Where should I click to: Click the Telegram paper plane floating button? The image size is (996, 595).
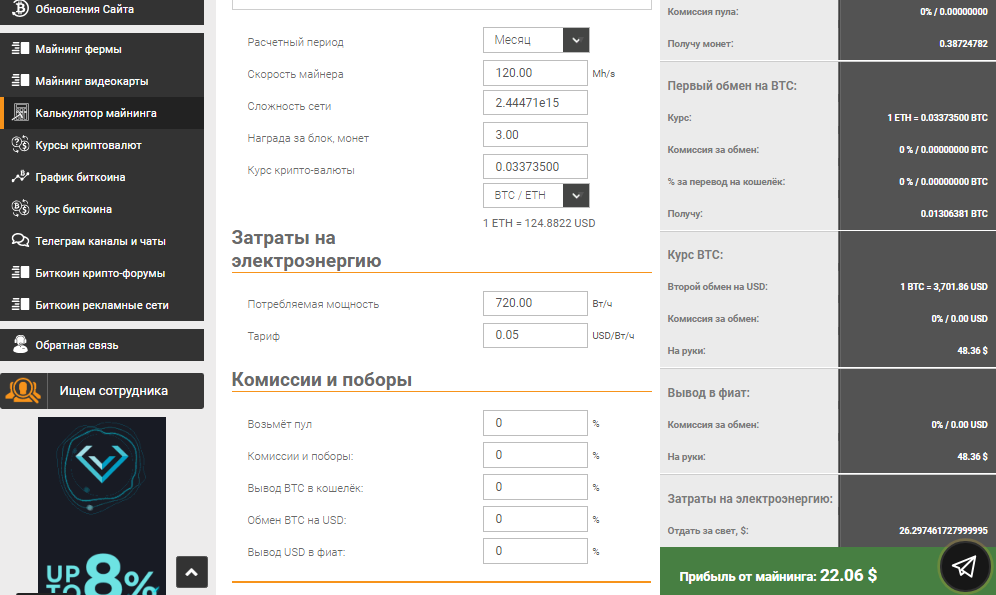coord(964,566)
